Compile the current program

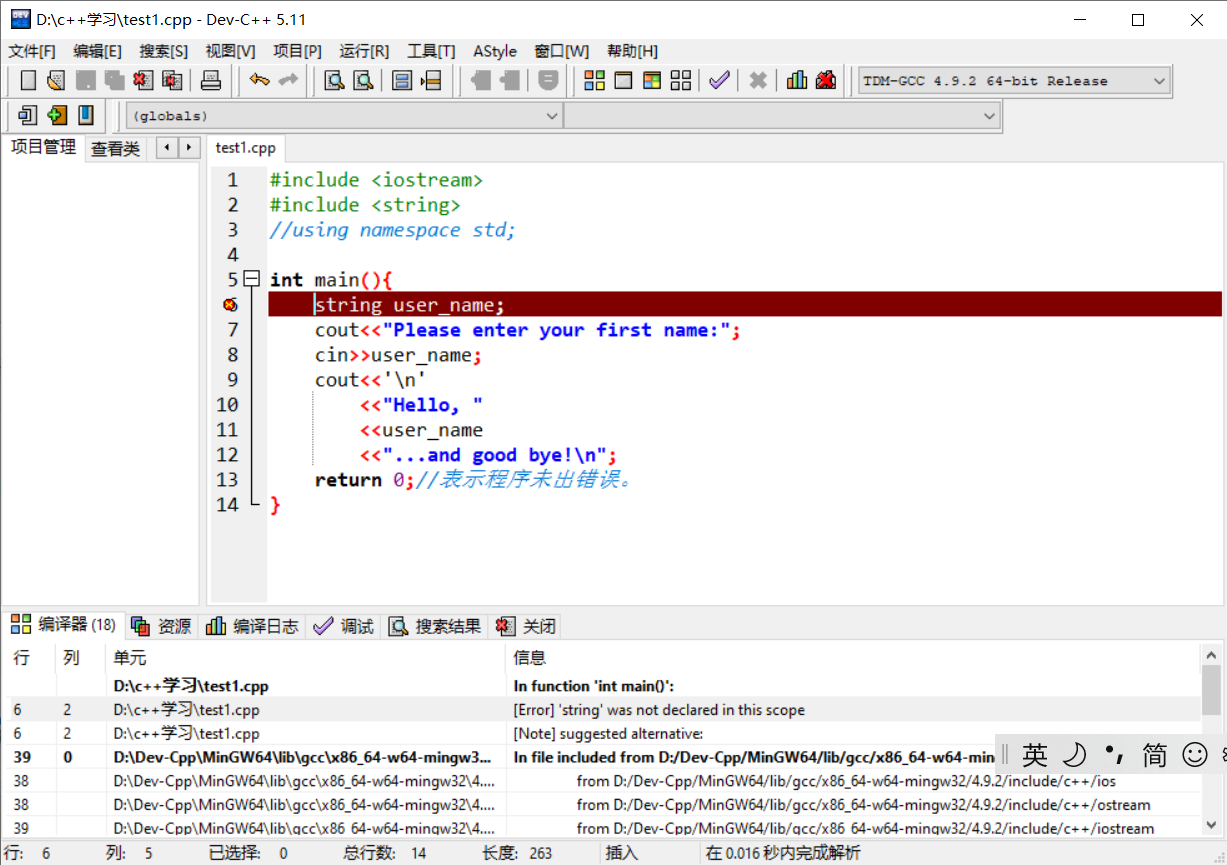(595, 81)
